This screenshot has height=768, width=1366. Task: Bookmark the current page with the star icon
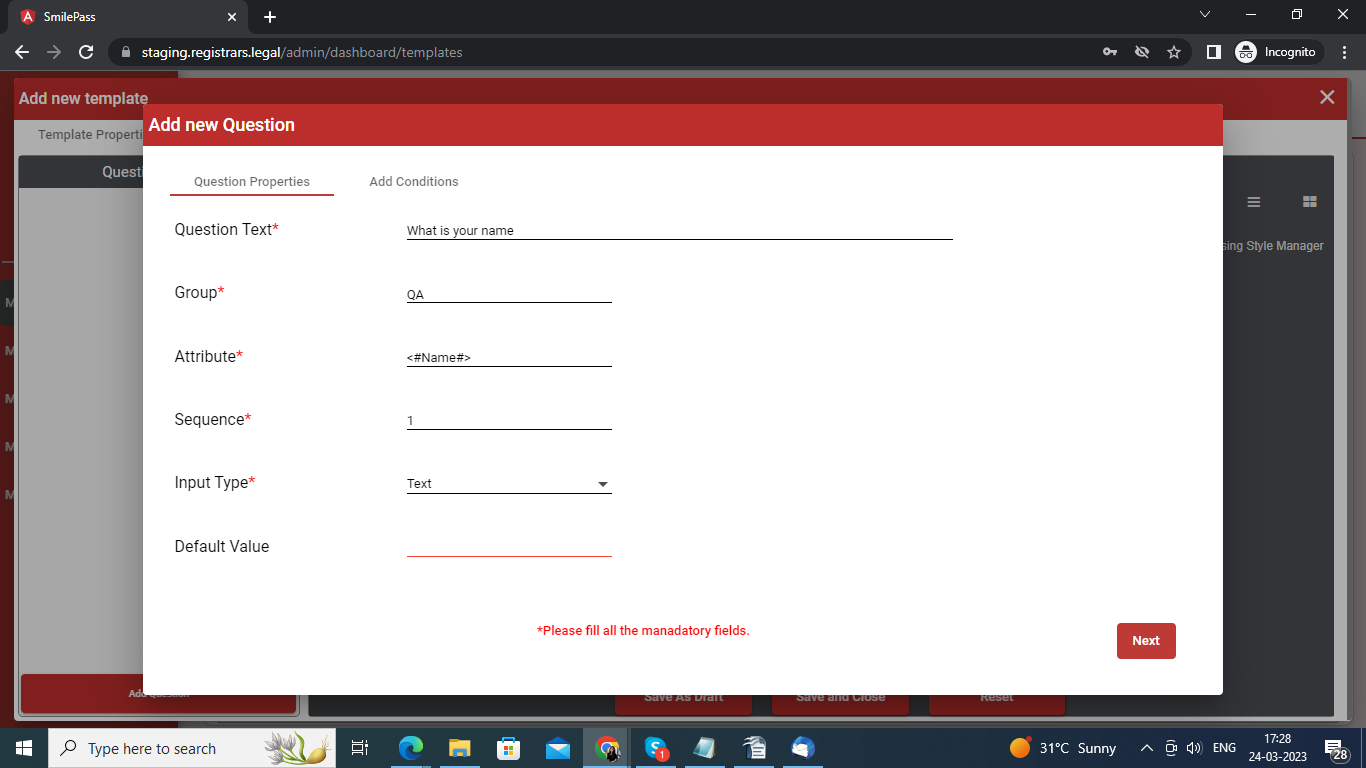[1174, 52]
